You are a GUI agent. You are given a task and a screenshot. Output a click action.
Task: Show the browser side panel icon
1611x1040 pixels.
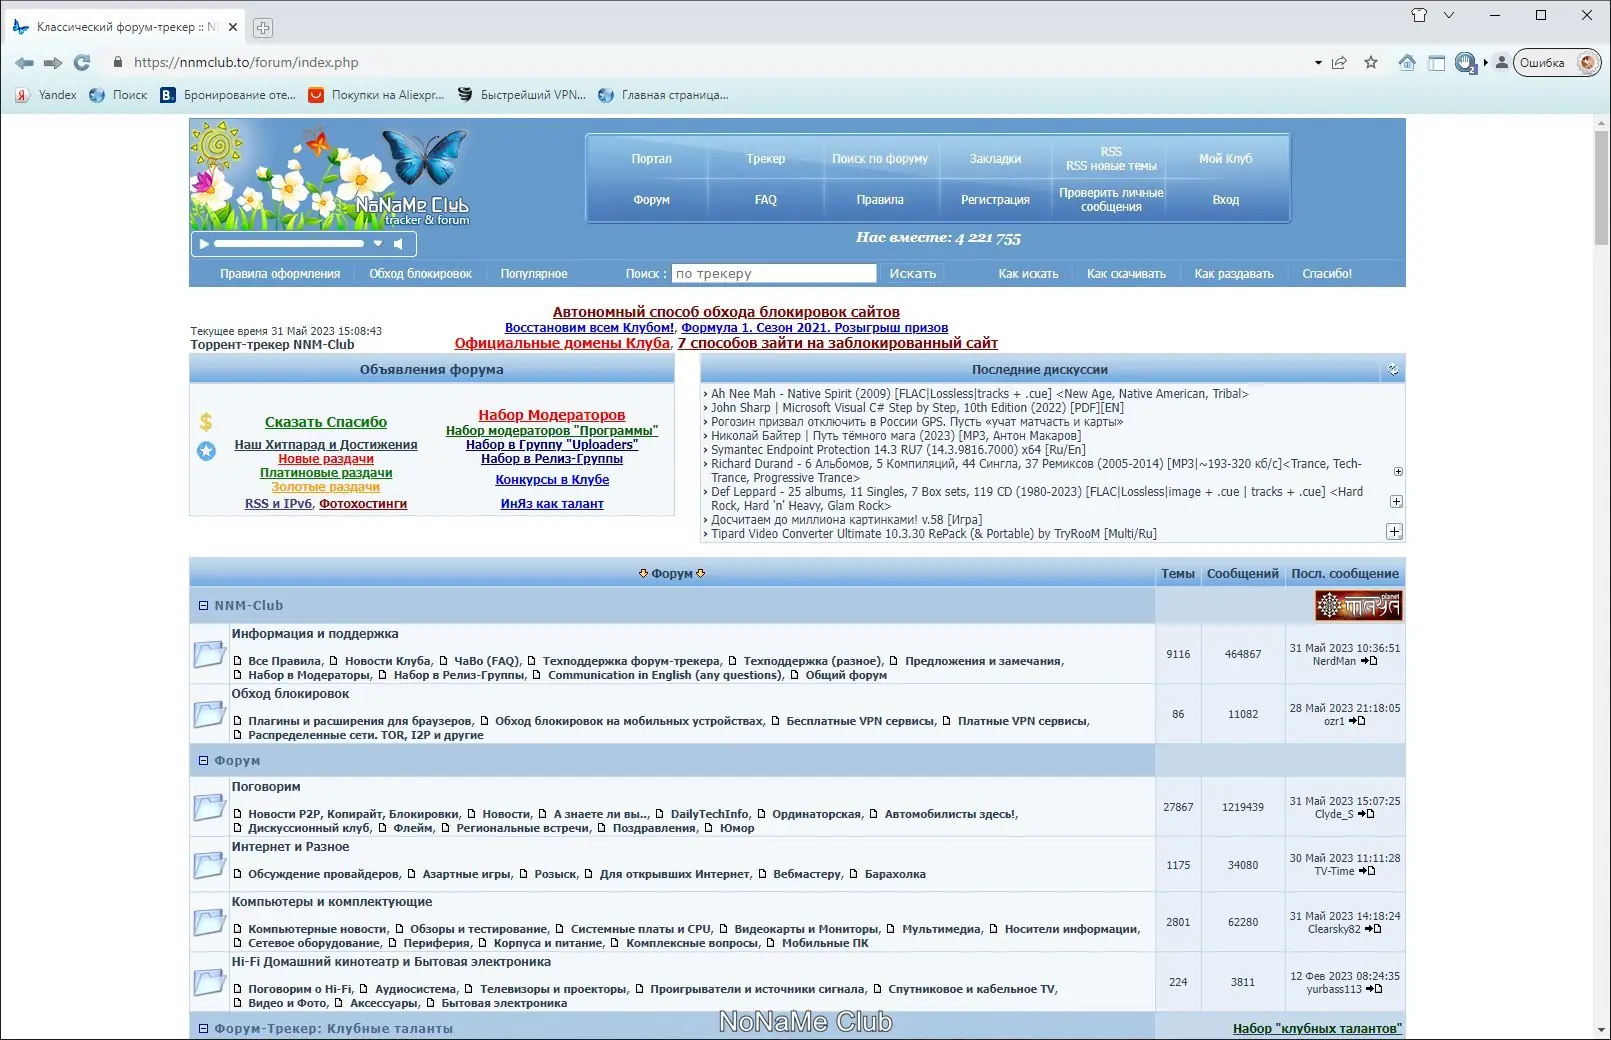1437,63
